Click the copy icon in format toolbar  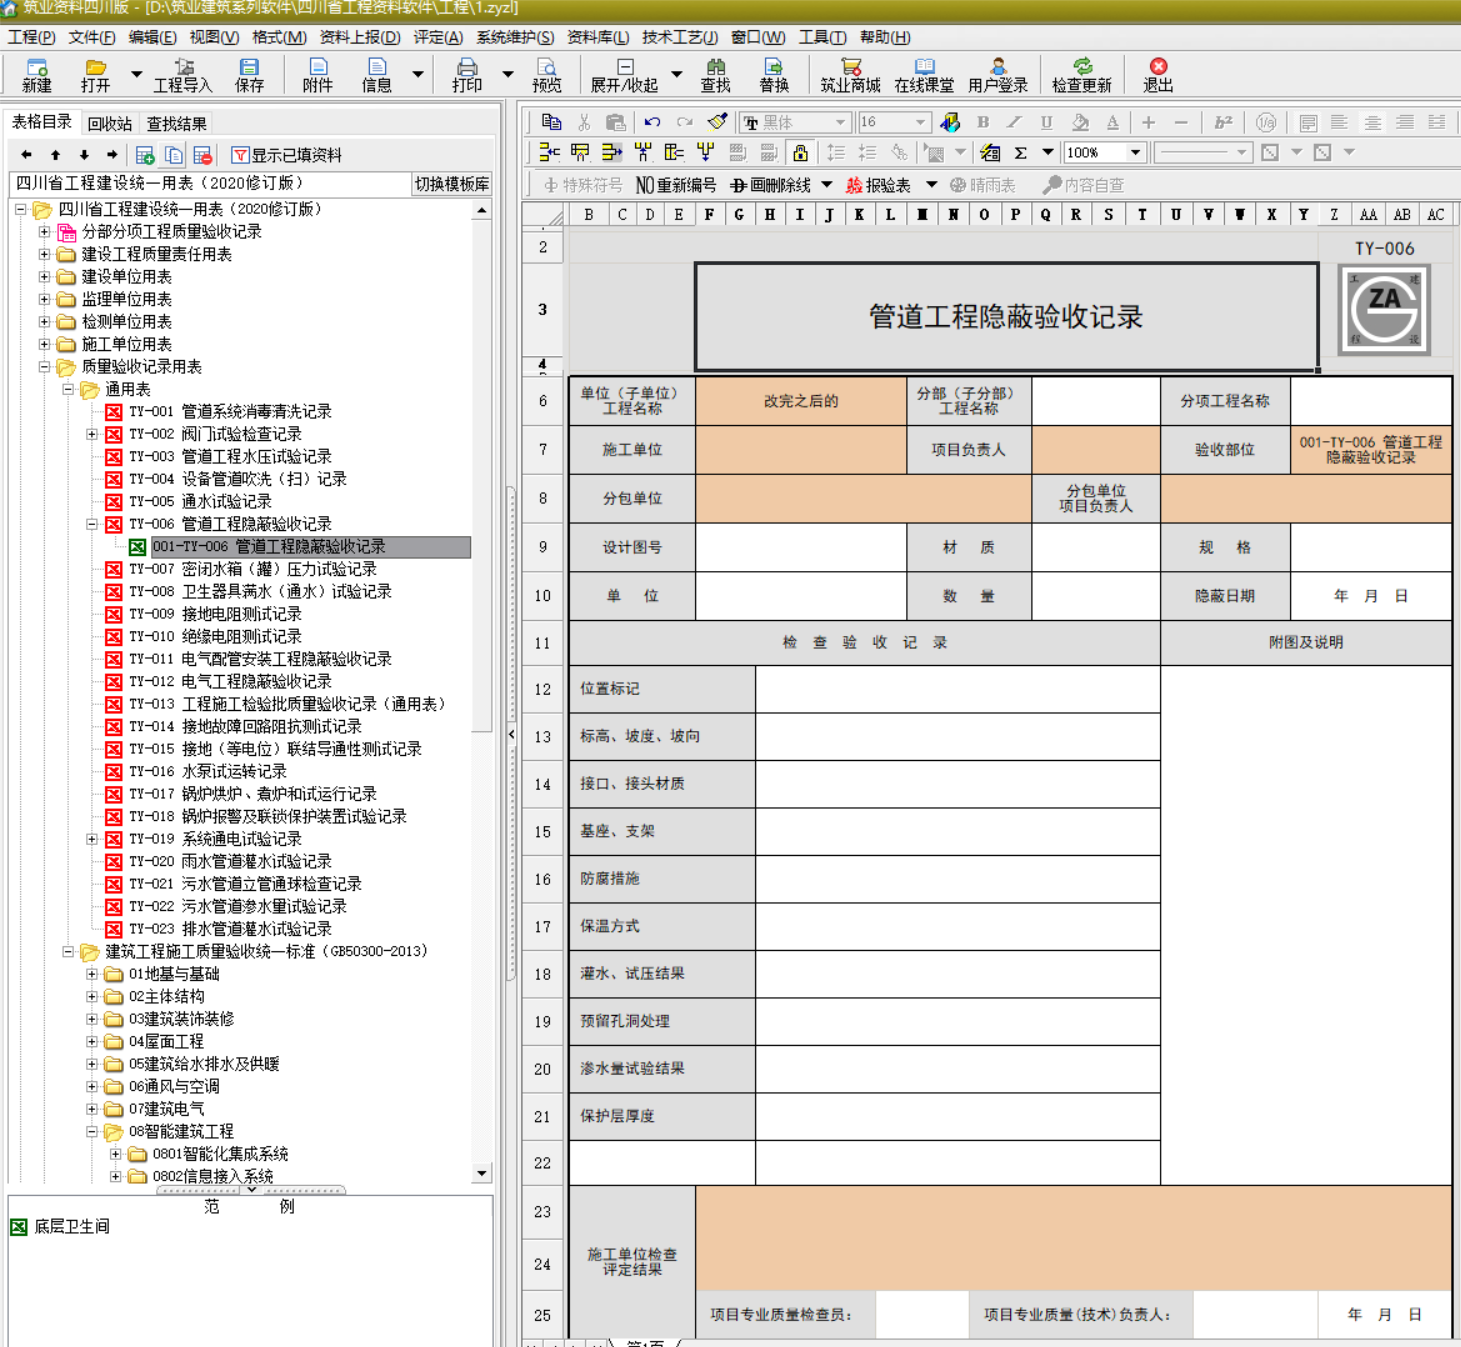[x=551, y=122]
